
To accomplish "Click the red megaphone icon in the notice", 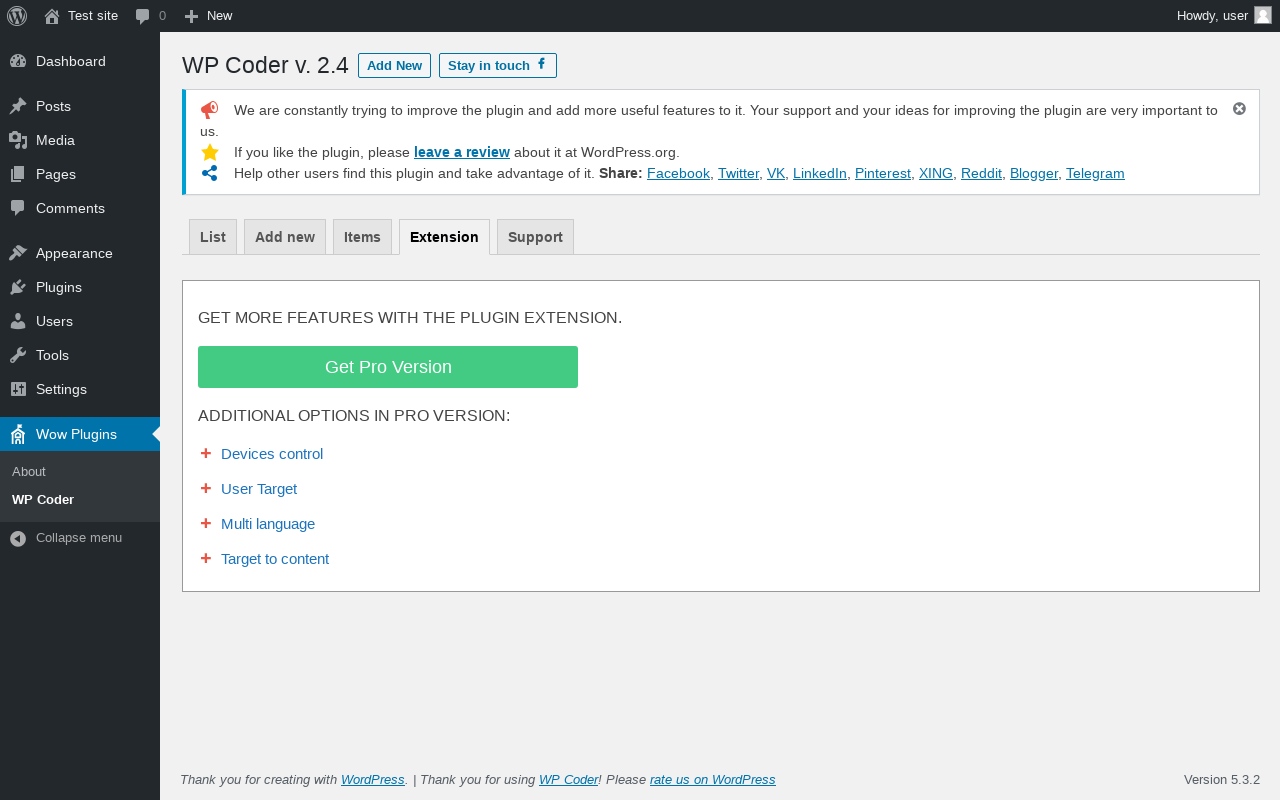I will tap(209, 110).
